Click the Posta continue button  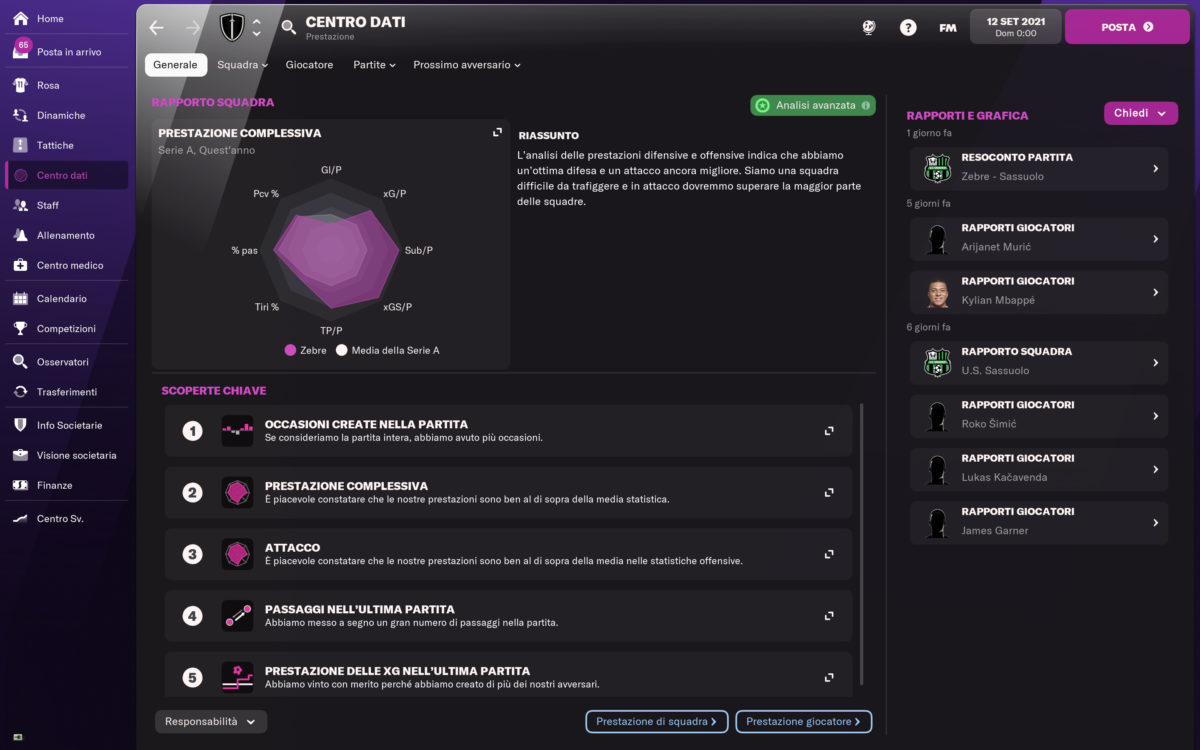click(1126, 27)
